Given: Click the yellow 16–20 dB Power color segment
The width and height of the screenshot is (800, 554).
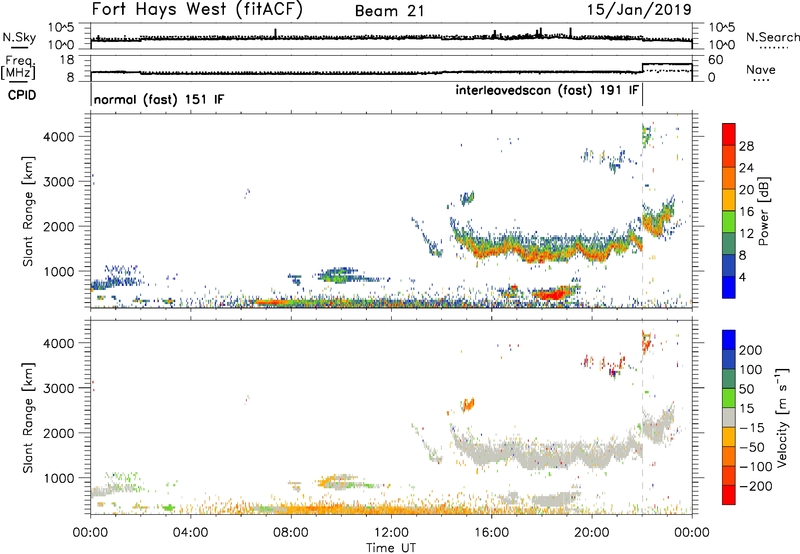Looking at the screenshot, I should click(729, 200).
